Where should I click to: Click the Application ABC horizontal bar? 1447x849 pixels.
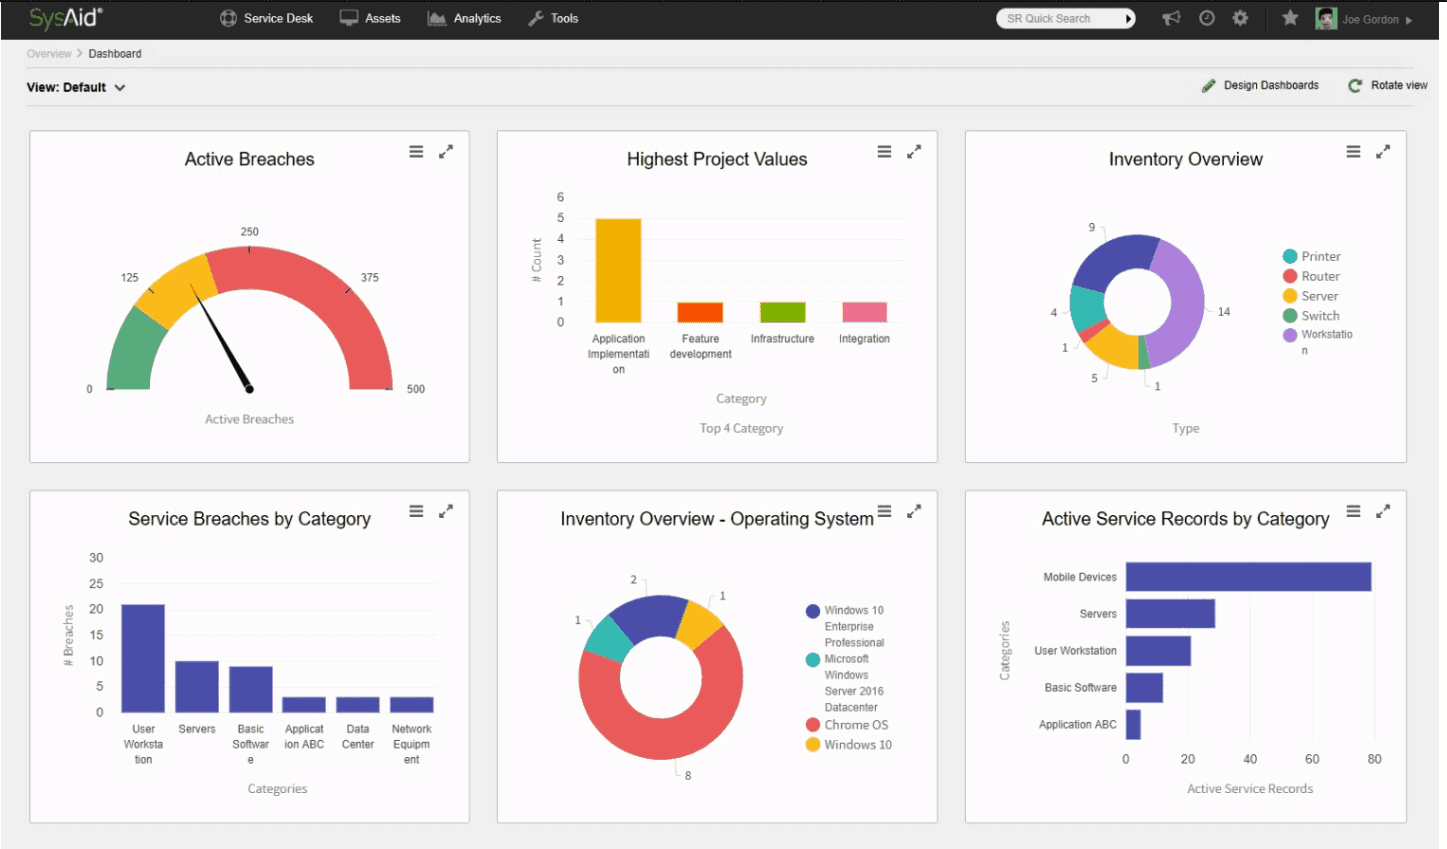(x=1133, y=725)
